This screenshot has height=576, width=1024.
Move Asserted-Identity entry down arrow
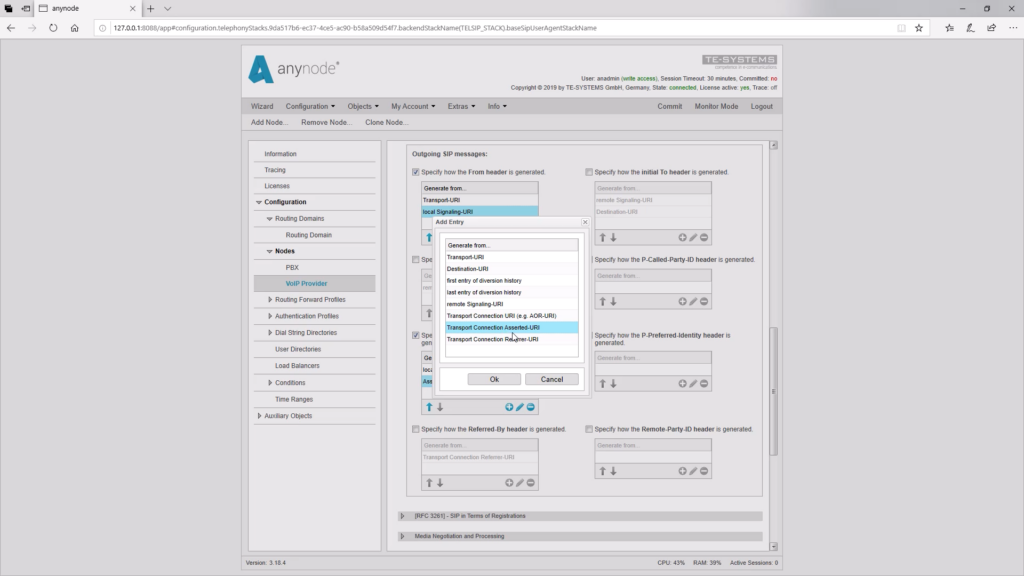440,407
